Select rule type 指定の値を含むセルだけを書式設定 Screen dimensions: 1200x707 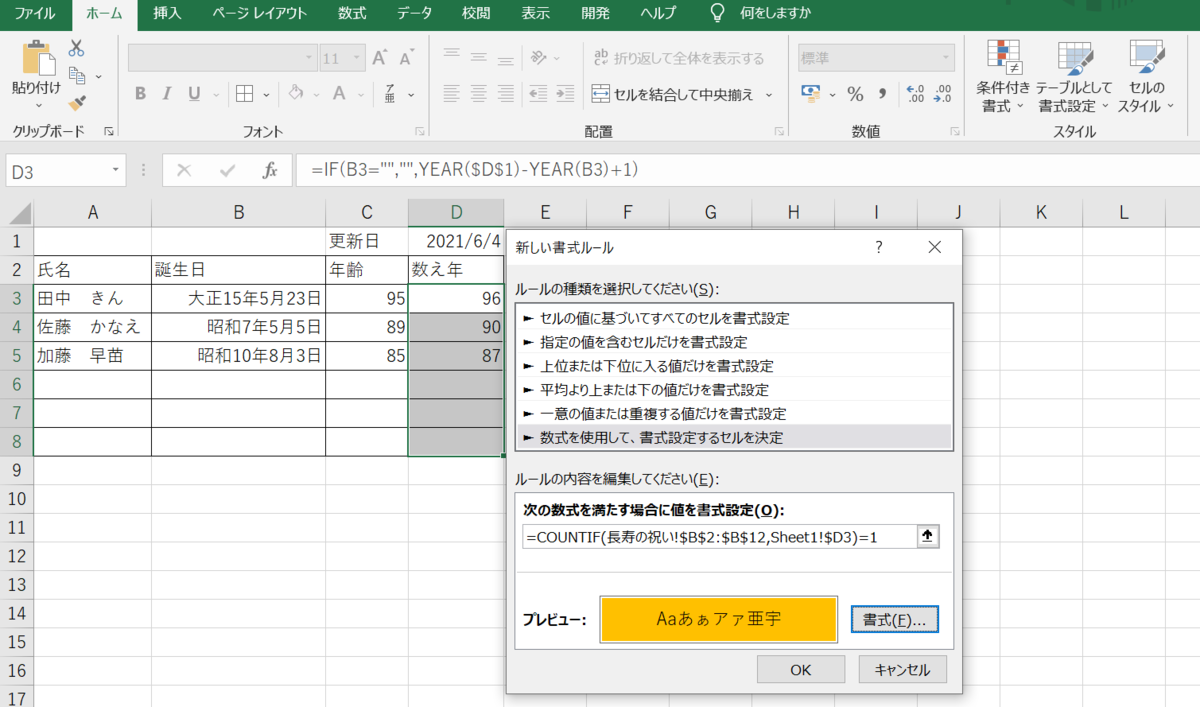coord(732,342)
